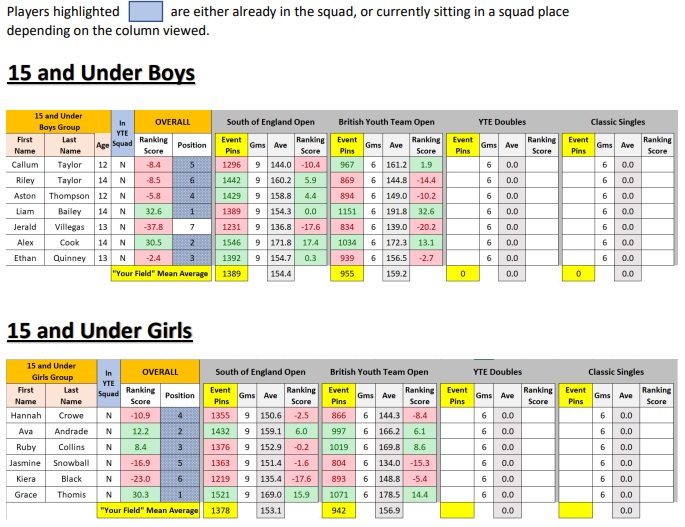Click Alex Cook's event pins 1546
The height and width of the screenshot is (527, 685).
(x=232, y=243)
